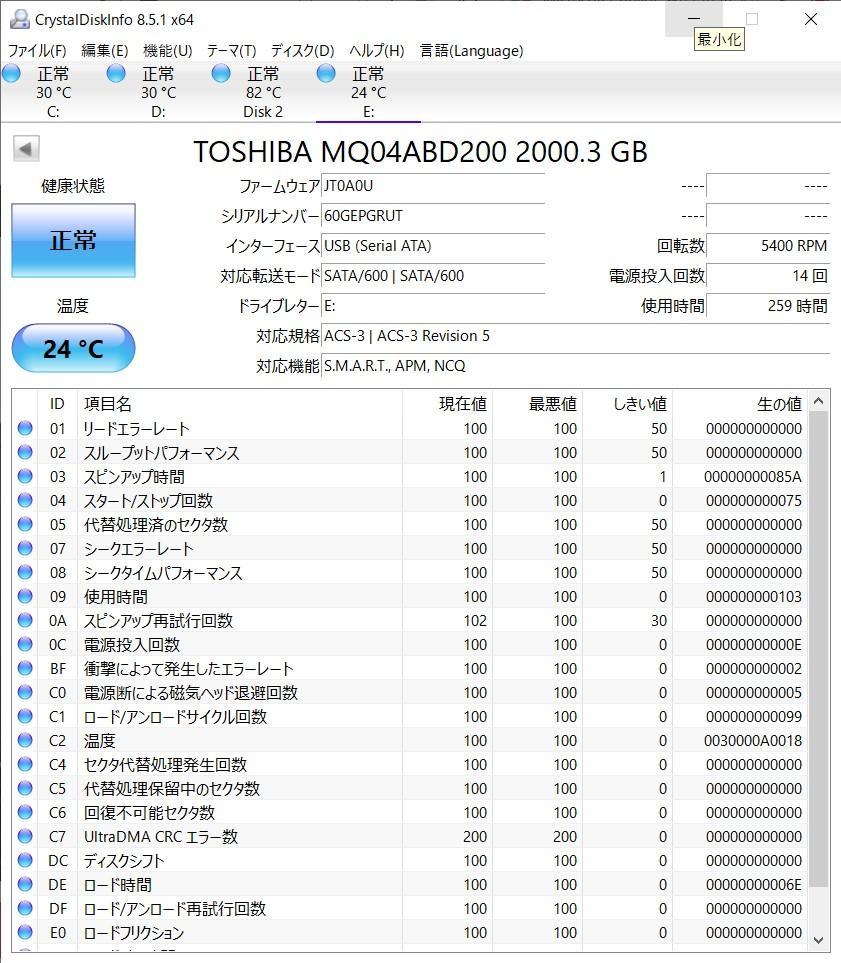Click the status orb of attribute 0A スピンアップ再試行回数
The image size is (841, 963).
click(x=25, y=620)
